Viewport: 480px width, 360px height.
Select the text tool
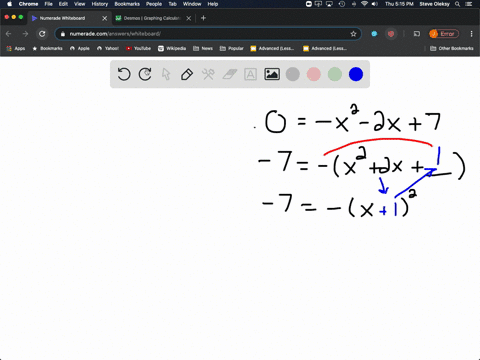coord(250,74)
